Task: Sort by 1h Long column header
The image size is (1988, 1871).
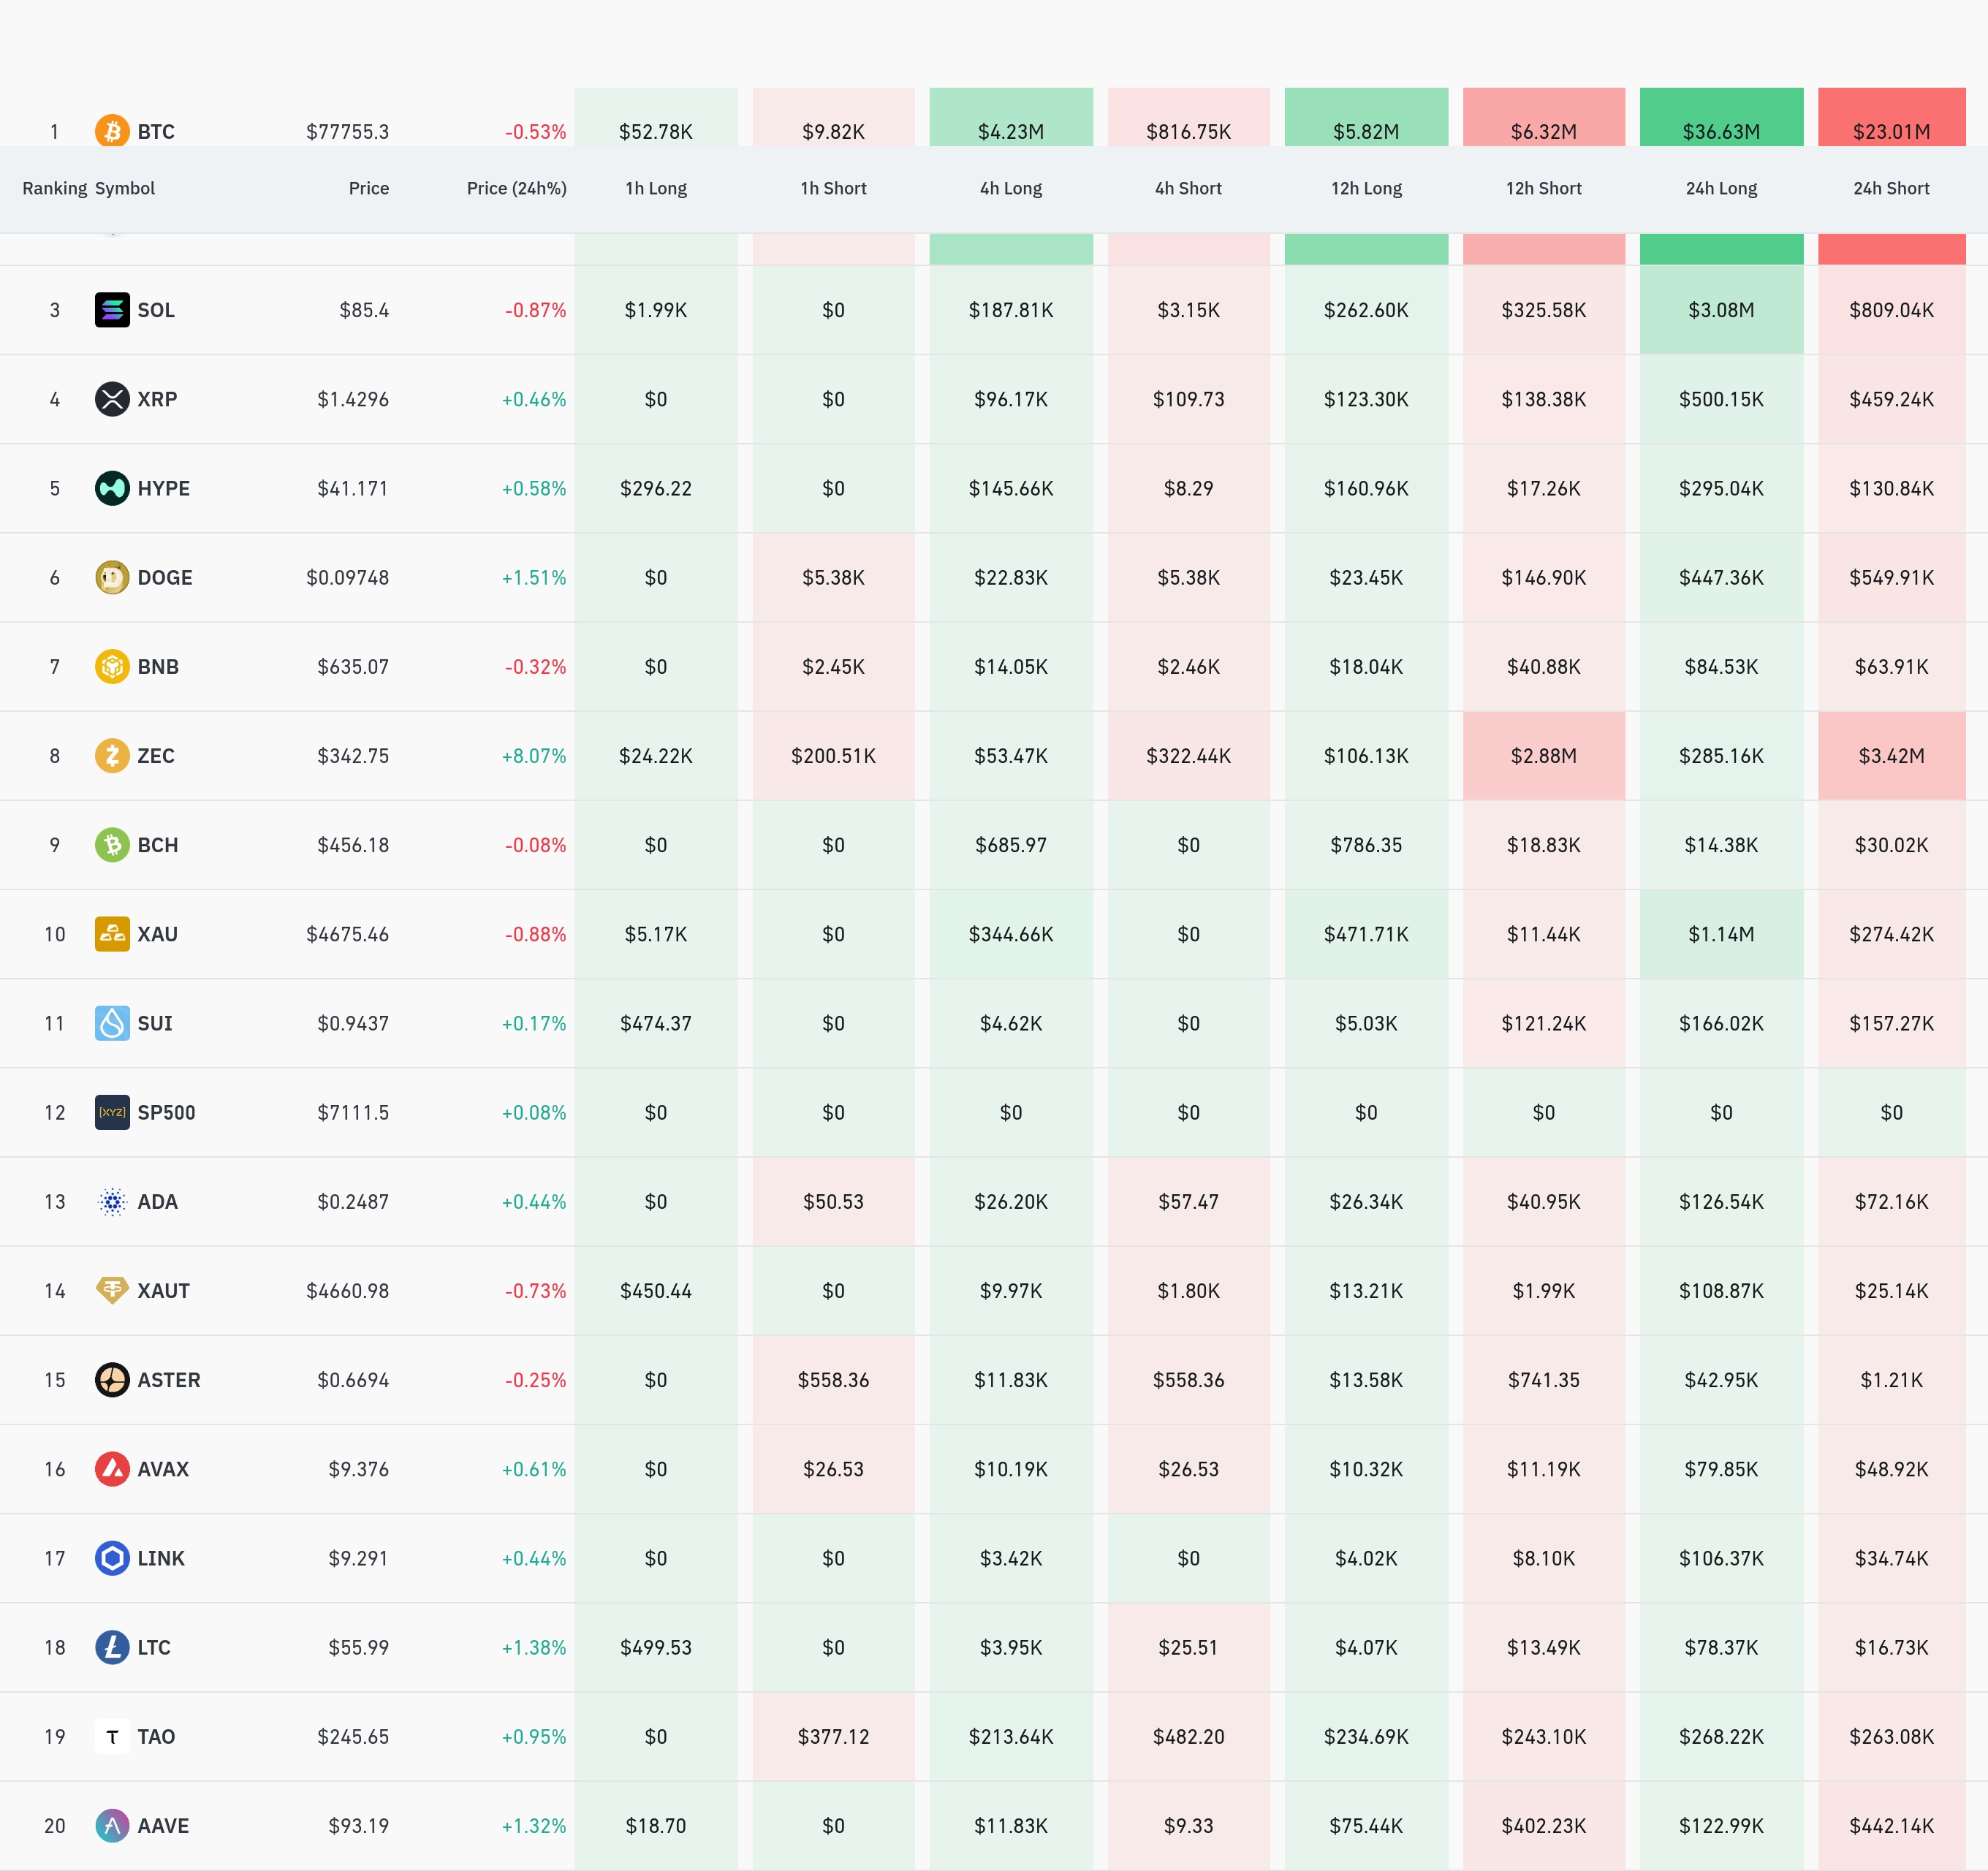Action: 656,188
